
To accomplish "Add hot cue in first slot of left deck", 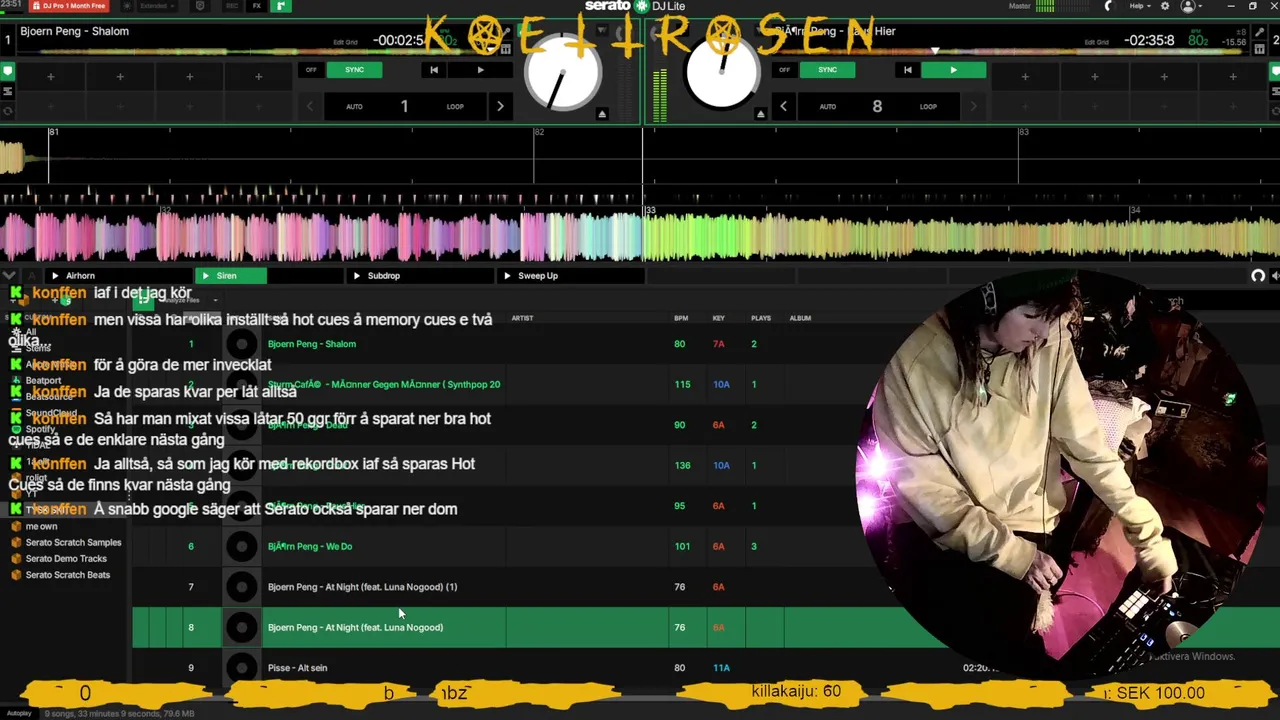I will 51,77.
